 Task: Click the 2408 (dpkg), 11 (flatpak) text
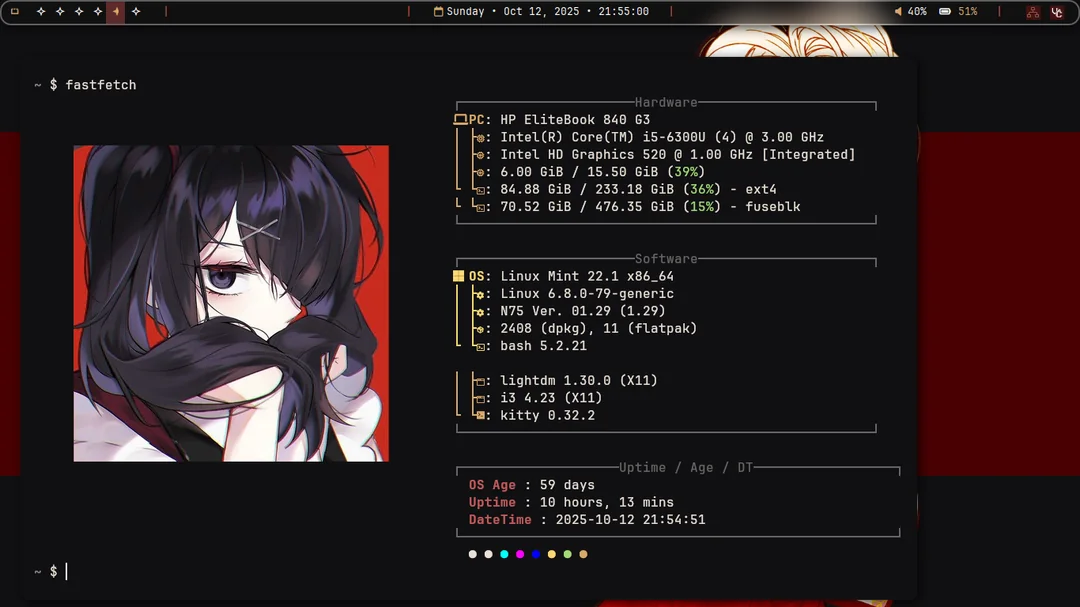pos(599,328)
